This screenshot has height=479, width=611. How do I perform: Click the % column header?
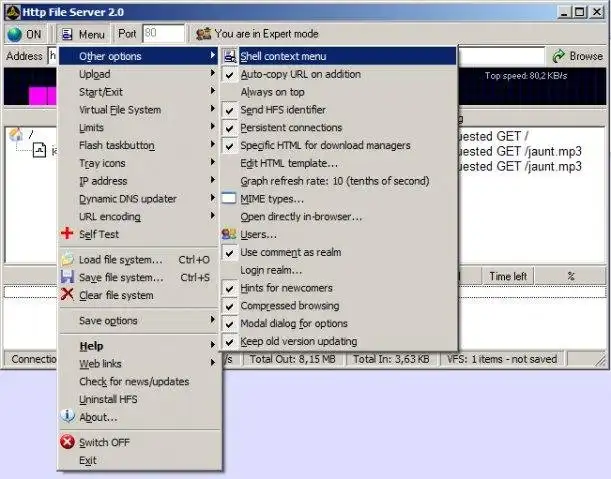[x=570, y=276]
